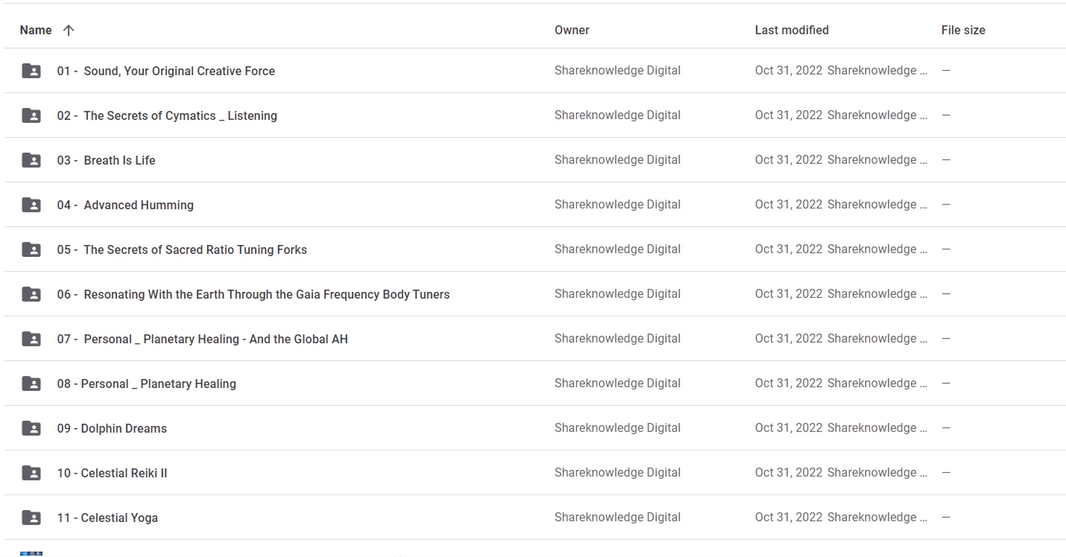Sort files by the Name column header
Screen dimensions: 1066x557
click(35, 30)
